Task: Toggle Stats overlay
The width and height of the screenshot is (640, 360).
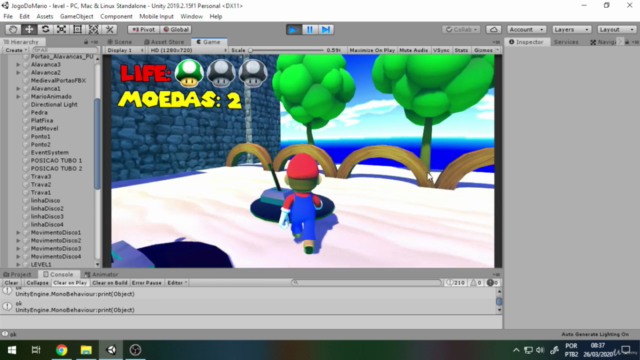Action: point(461,50)
